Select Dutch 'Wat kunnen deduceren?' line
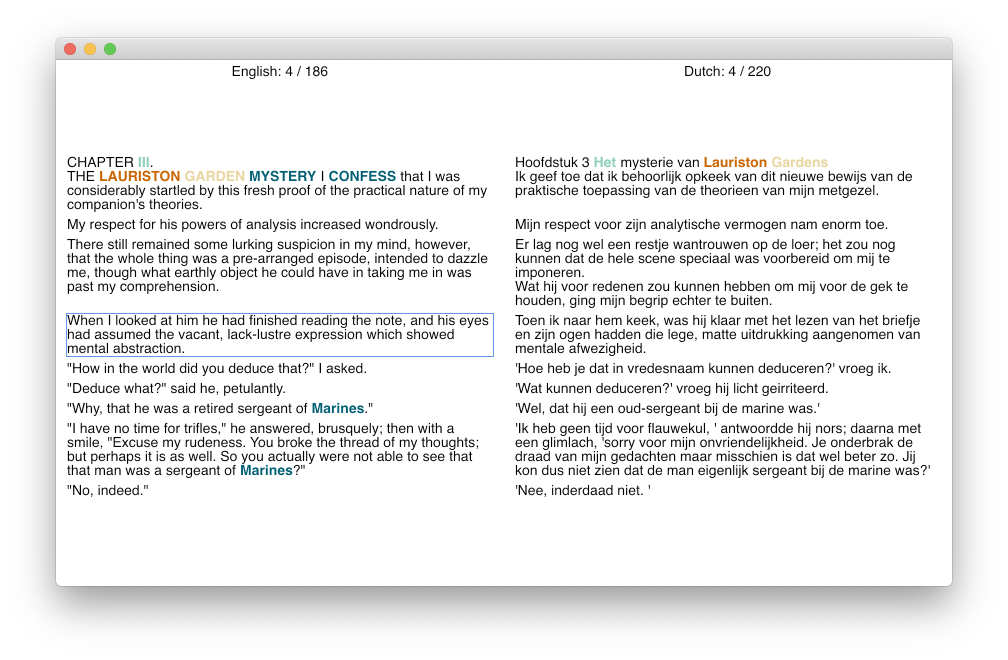This screenshot has height=660, width=1008. 672,388
